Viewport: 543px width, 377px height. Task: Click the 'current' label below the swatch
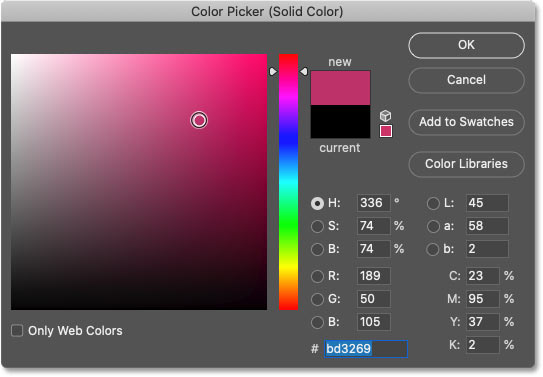340,148
